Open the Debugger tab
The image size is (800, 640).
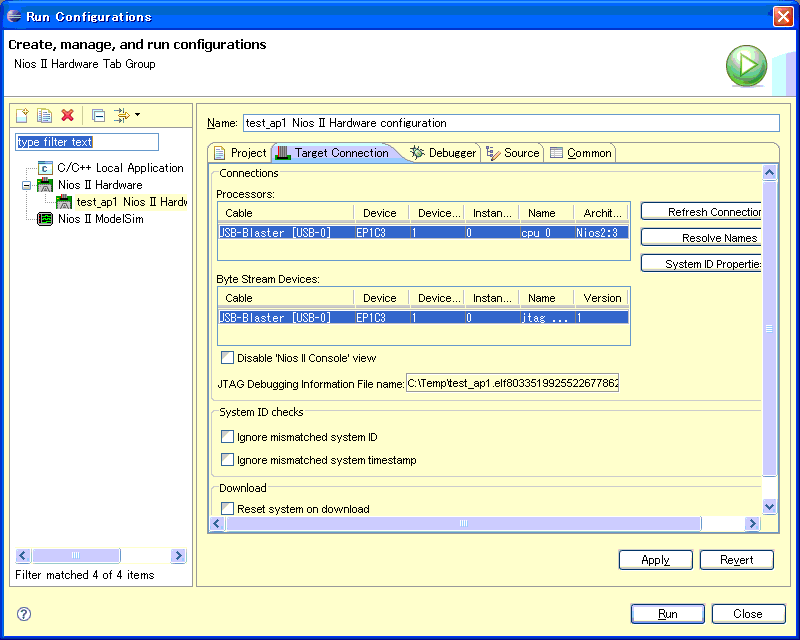click(x=444, y=153)
